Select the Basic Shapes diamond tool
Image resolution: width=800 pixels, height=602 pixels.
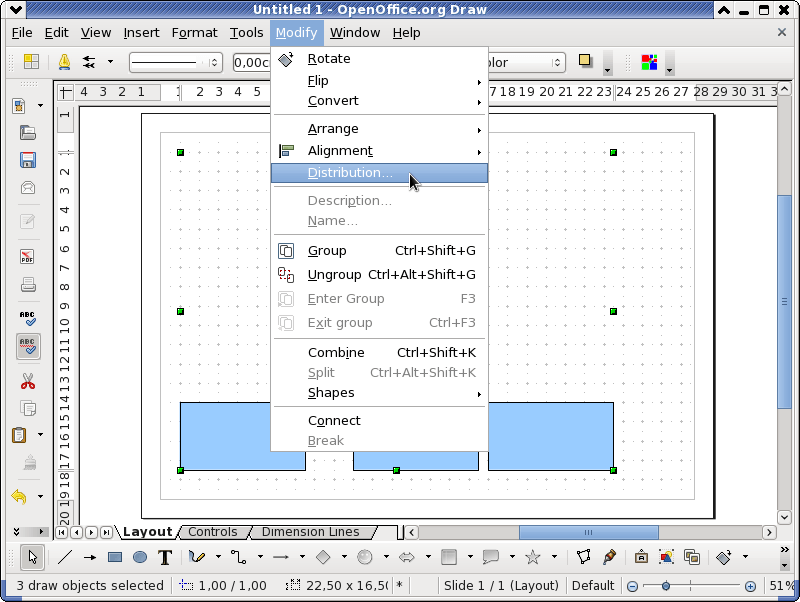[x=323, y=557]
